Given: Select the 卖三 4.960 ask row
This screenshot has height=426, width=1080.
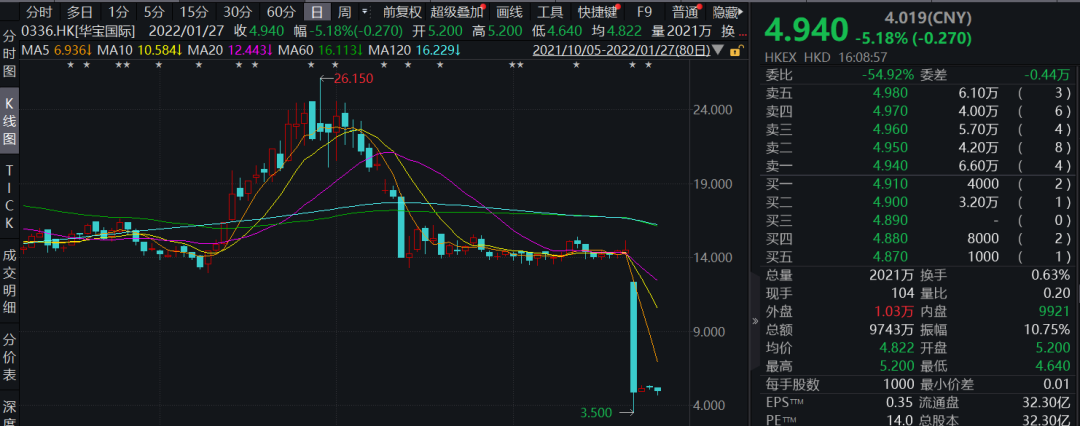Looking at the screenshot, I should pyautogui.click(x=919, y=129).
